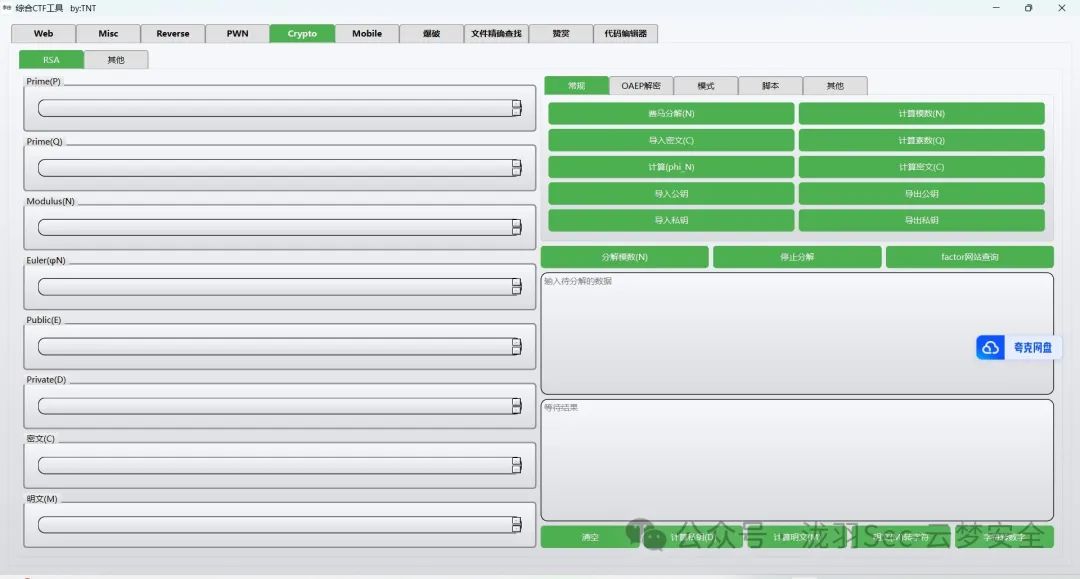Click the Euler(φN) field stepper
Image resolution: width=1080 pixels, height=579 pixels.
[517, 287]
